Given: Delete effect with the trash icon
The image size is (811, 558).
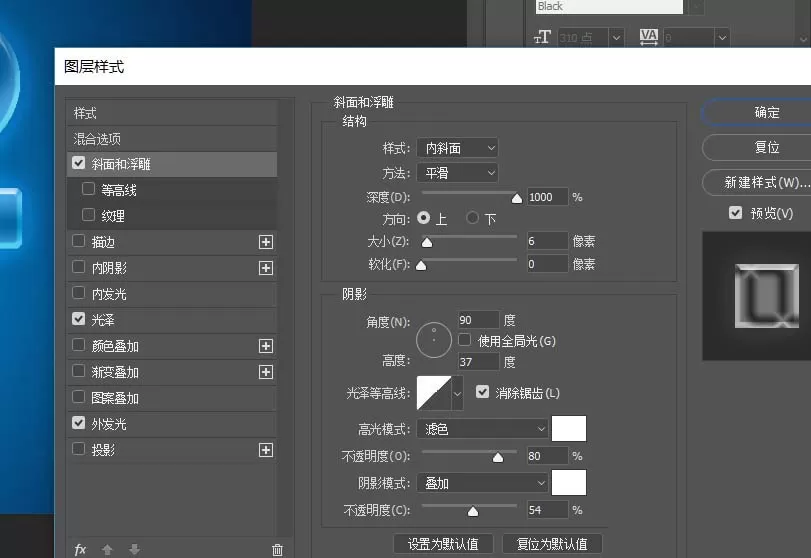Looking at the screenshot, I should click(277, 550).
